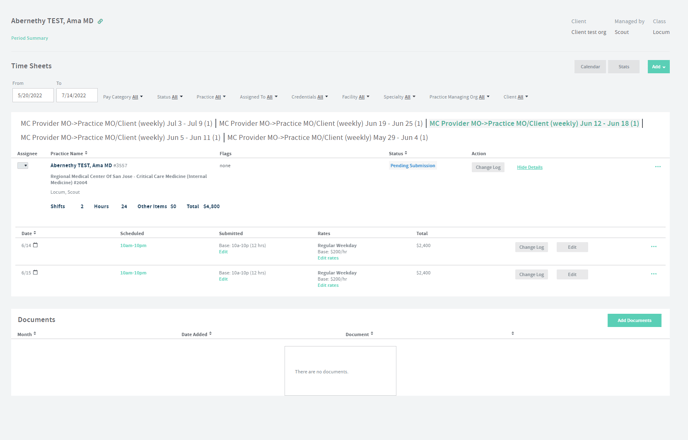Select the Jul 3 - Jul 9 weekly timesheet tab

[116, 123]
